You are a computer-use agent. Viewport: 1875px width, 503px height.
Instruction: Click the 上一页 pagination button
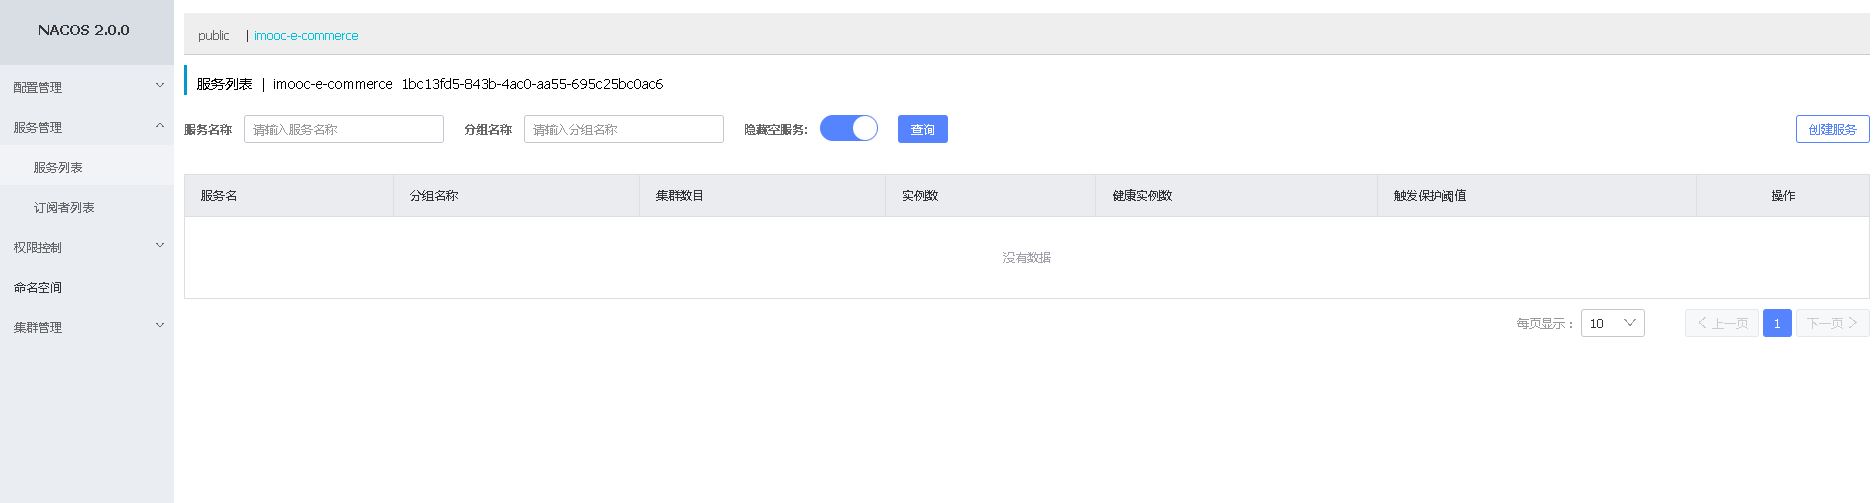pyautogui.click(x=1722, y=323)
